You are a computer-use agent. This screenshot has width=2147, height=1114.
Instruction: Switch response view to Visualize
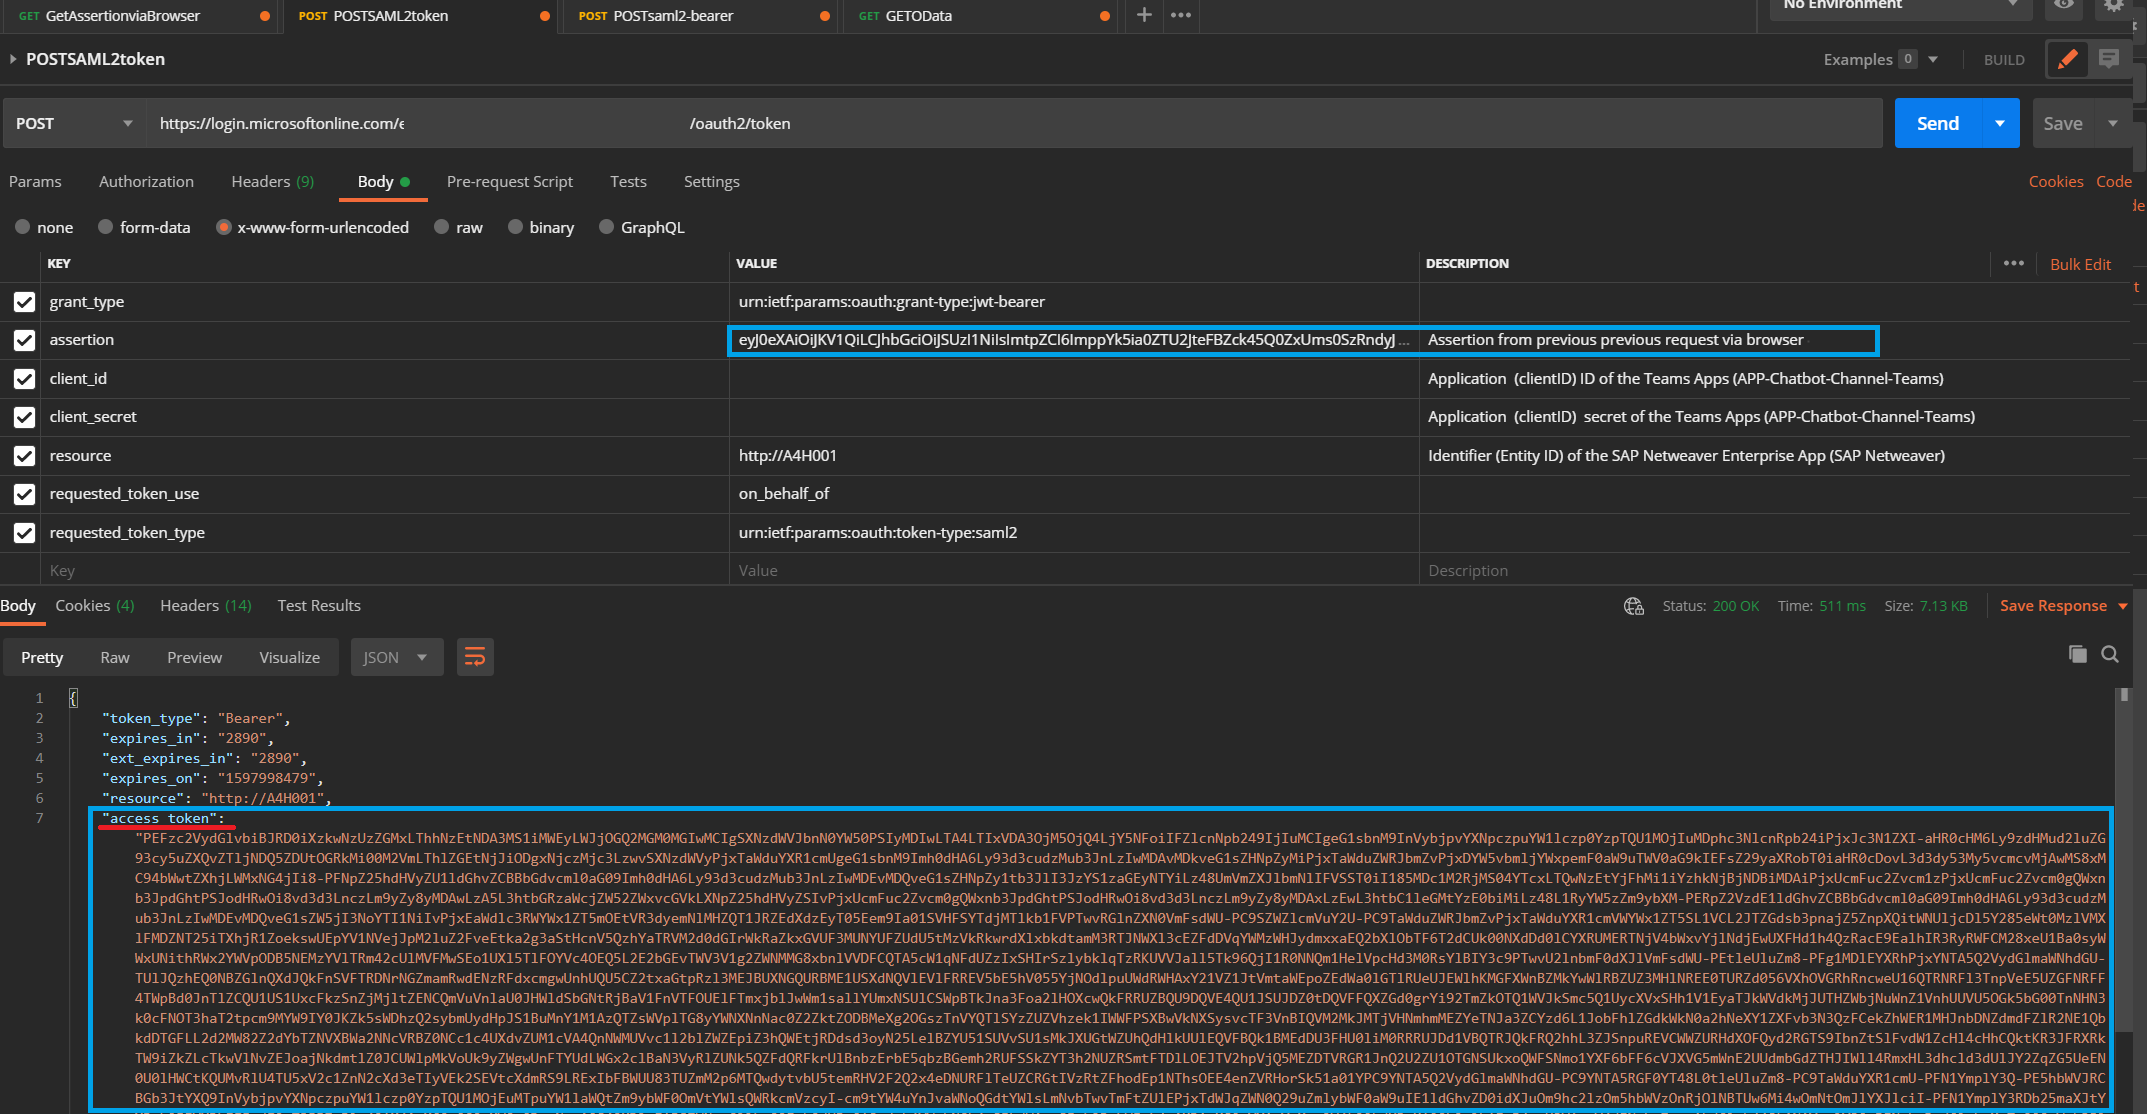click(290, 657)
